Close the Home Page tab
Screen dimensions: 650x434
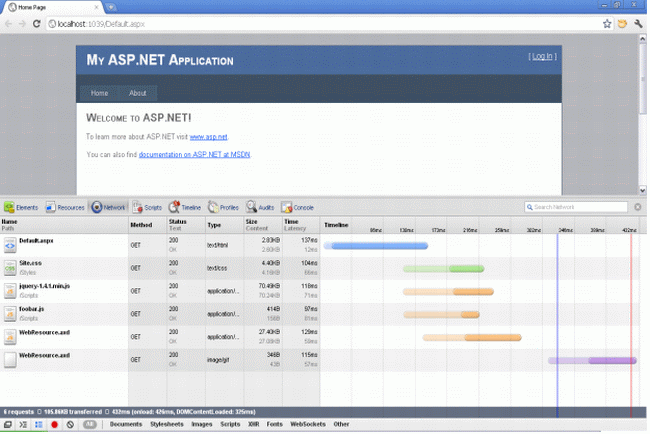coord(96,7)
